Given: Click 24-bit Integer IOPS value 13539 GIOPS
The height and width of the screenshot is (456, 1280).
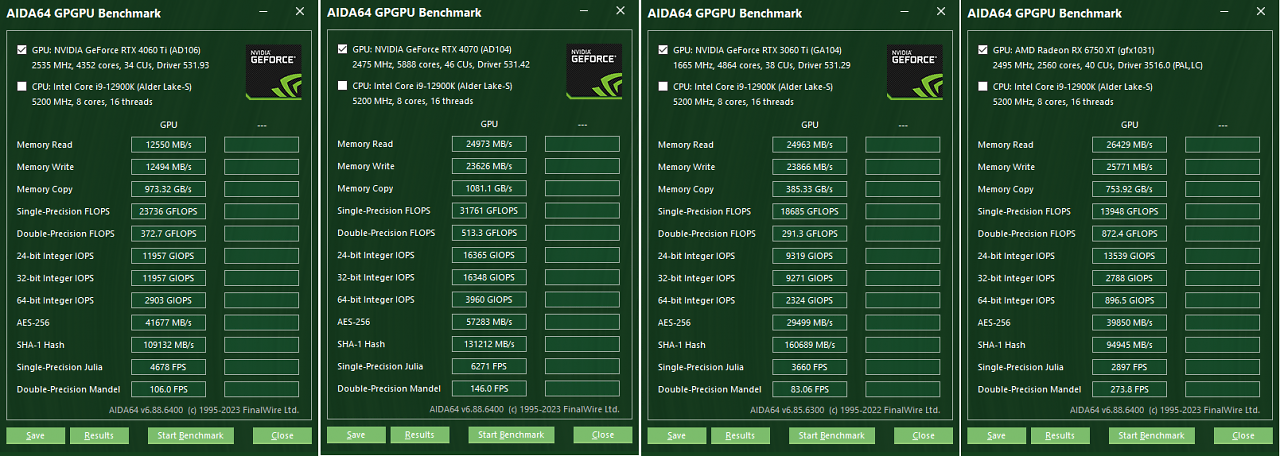Looking at the screenshot, I should pos(1129,256).
